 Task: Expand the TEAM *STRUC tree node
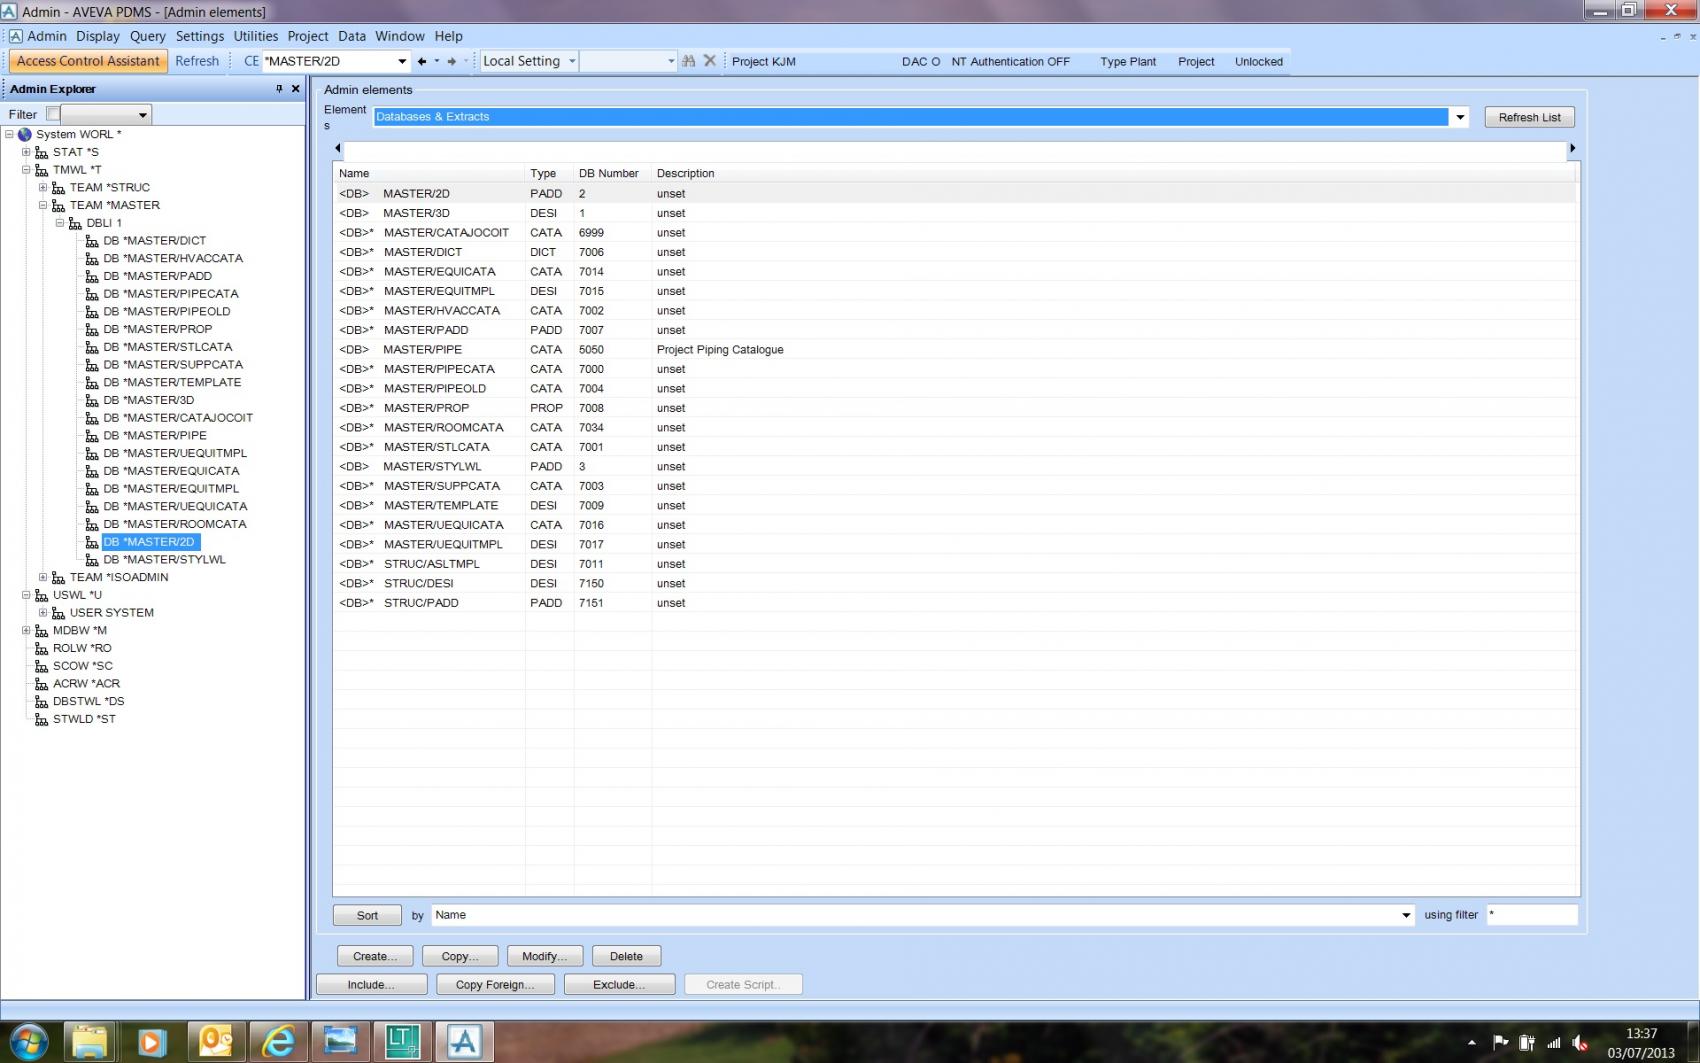43,187
